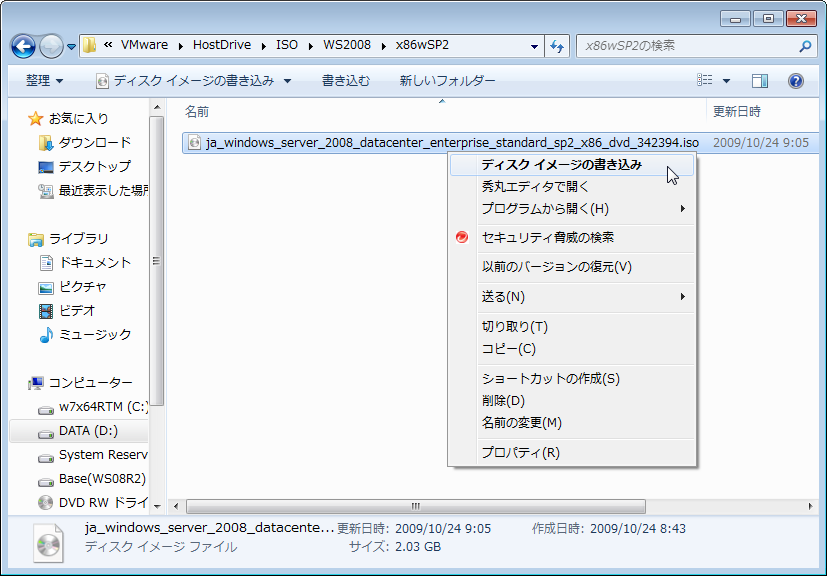The width and height of the screenshot is (827, 576).
Task: Choose 秀丸エディタで開く from context menu
Action: click(x=572, y=187)
